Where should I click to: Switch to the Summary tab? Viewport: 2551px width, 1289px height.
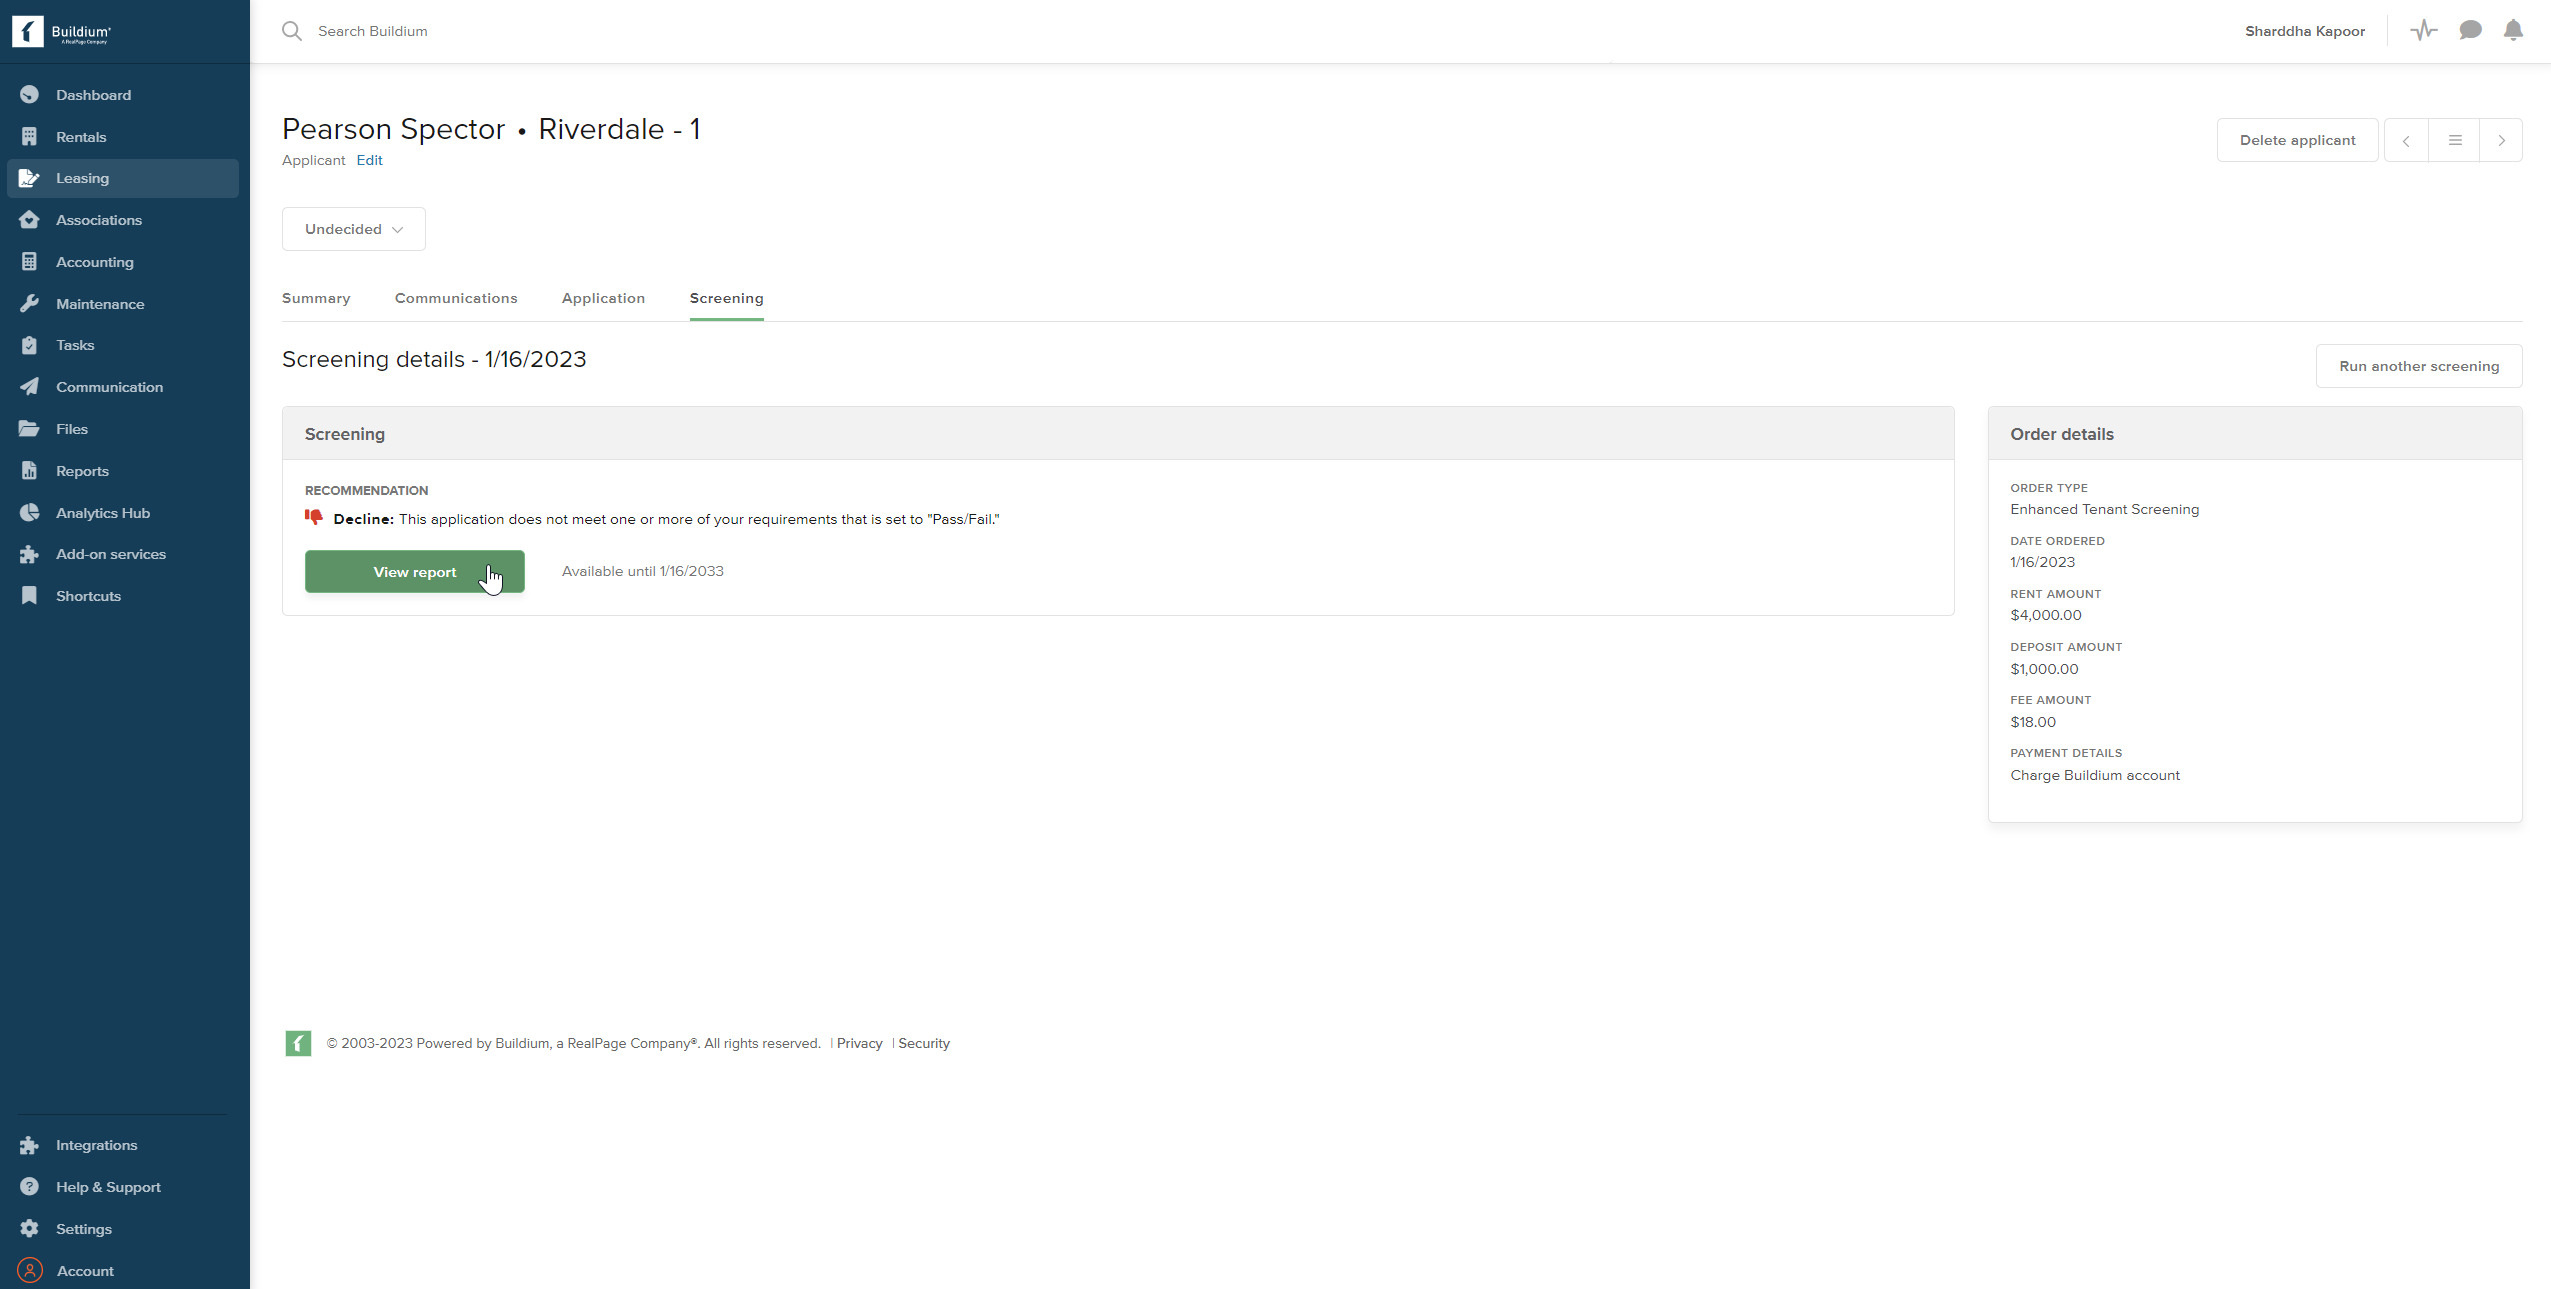pos(316,298)
